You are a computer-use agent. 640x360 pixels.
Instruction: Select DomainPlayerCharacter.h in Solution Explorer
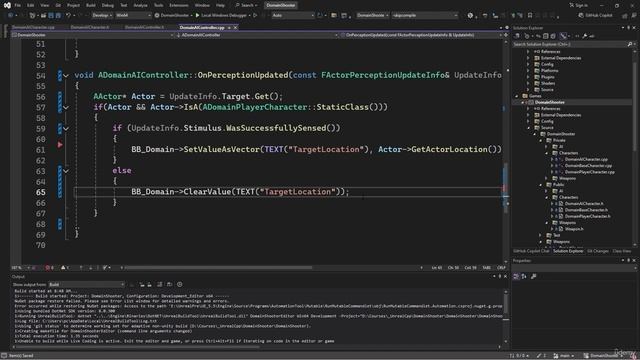(588, 216)
